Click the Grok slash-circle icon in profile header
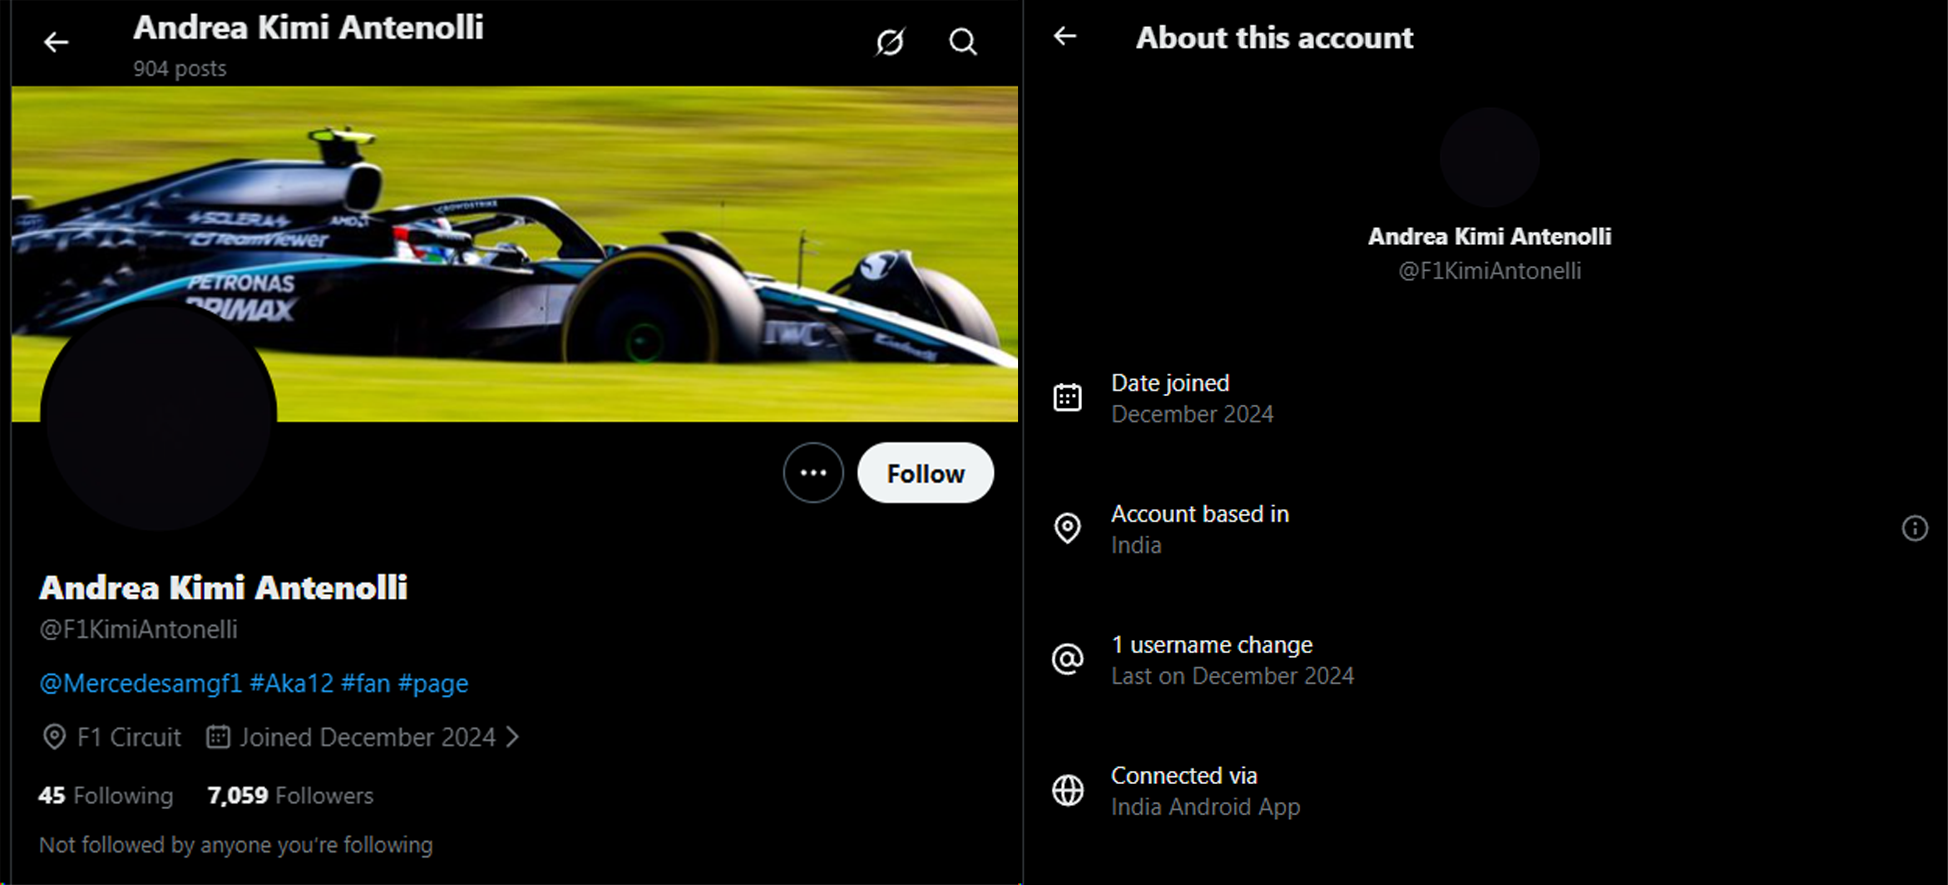Image resolution: width=1948 pixels, height=885 pixels. [890, 42]
